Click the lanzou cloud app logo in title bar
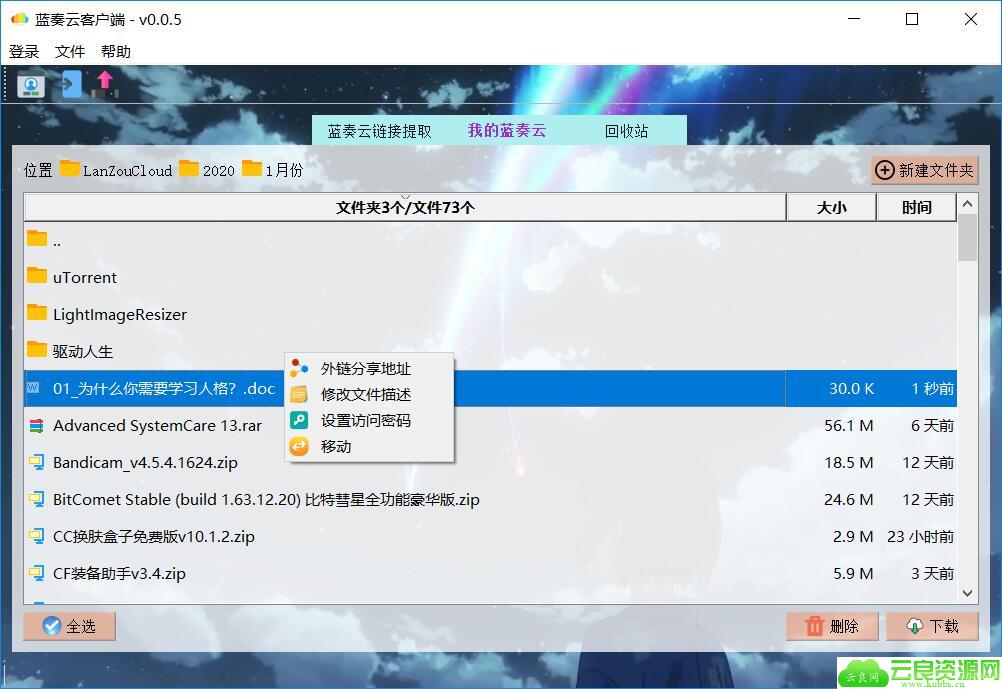 [x=20, y=19]
